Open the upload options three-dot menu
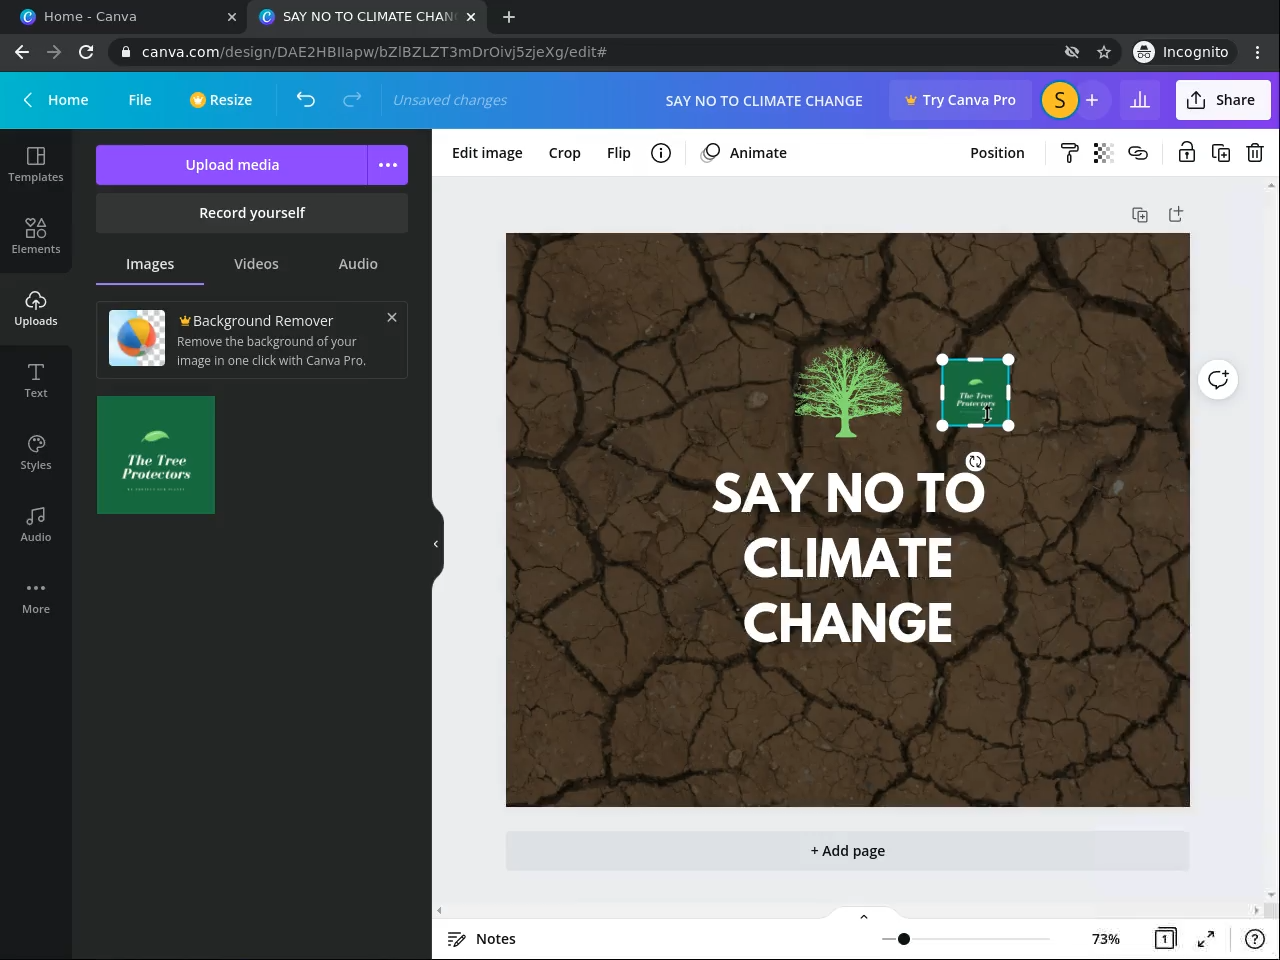Viewport: 1280px width, 960px height. click(388, 165)
